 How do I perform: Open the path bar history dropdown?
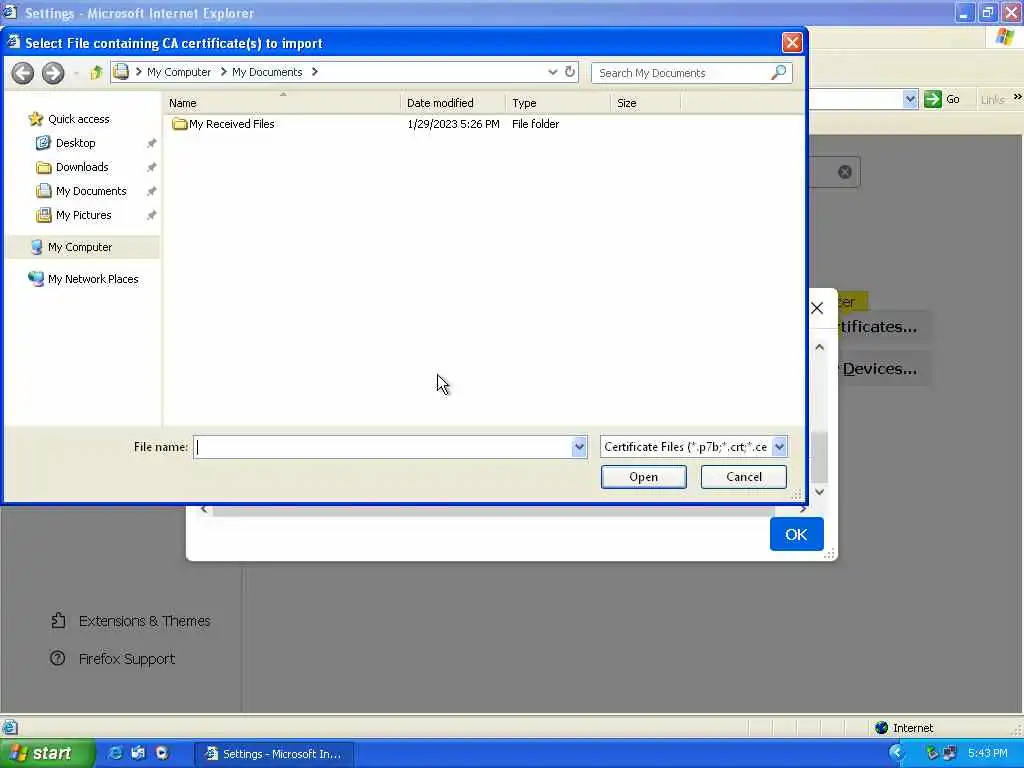(552, 72)
